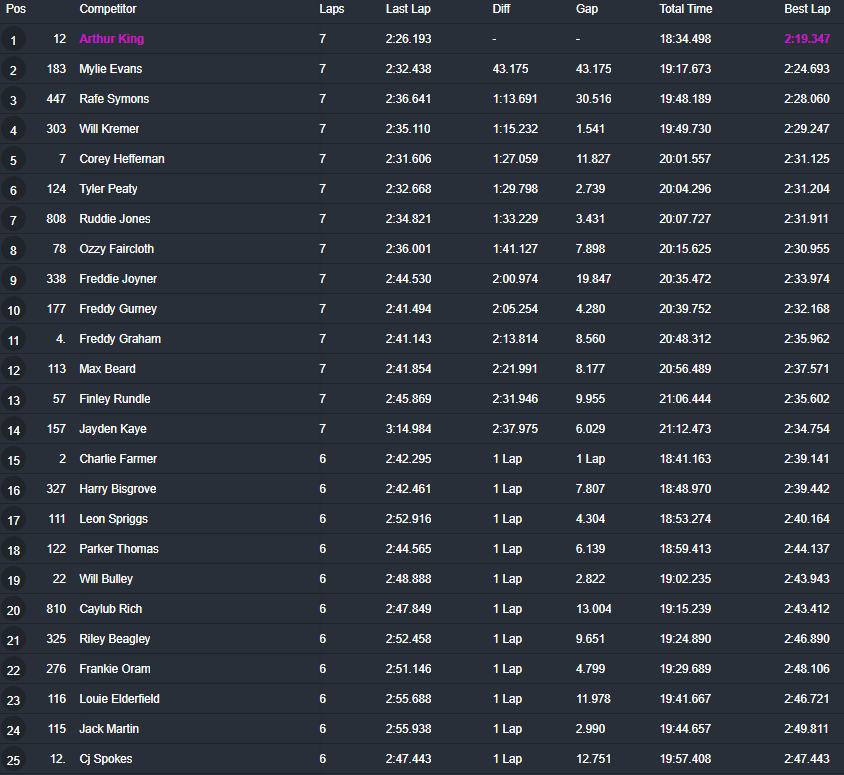Sort by Total Time column header
844x775 pixels.
coord(685,9)
